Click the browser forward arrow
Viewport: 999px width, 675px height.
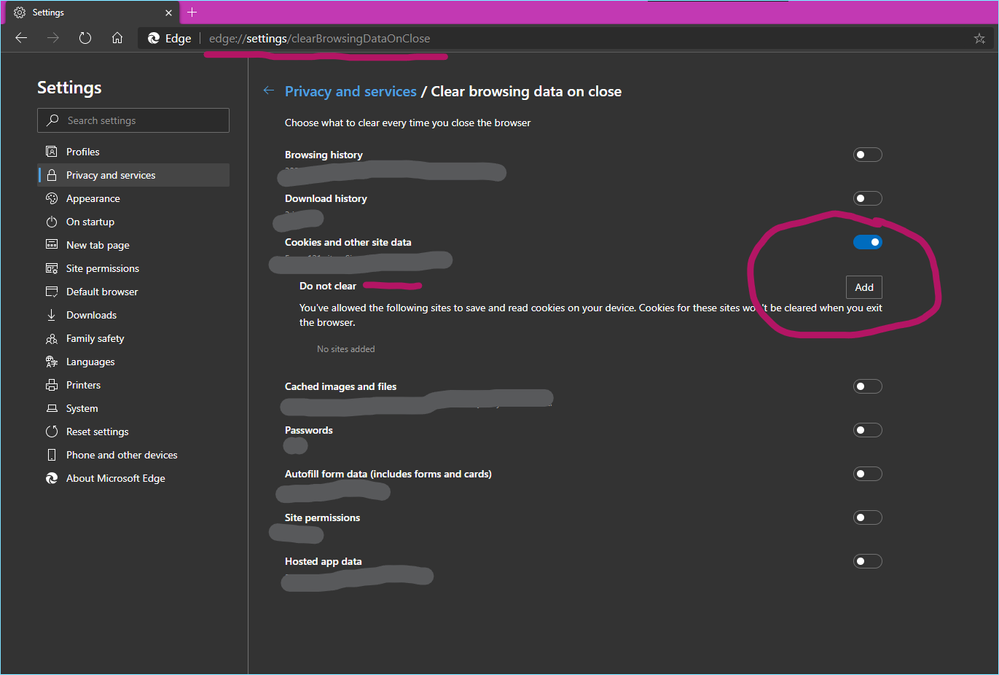click(x=53, y=38)
